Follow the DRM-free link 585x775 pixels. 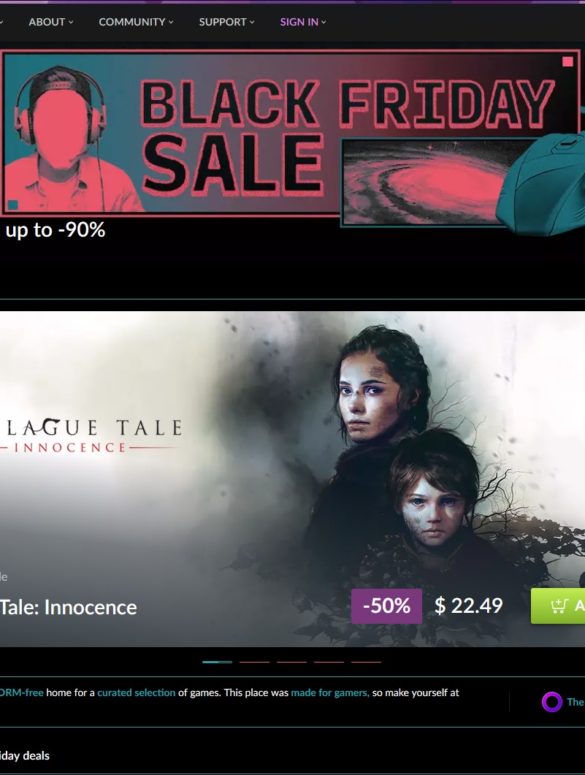21,692
